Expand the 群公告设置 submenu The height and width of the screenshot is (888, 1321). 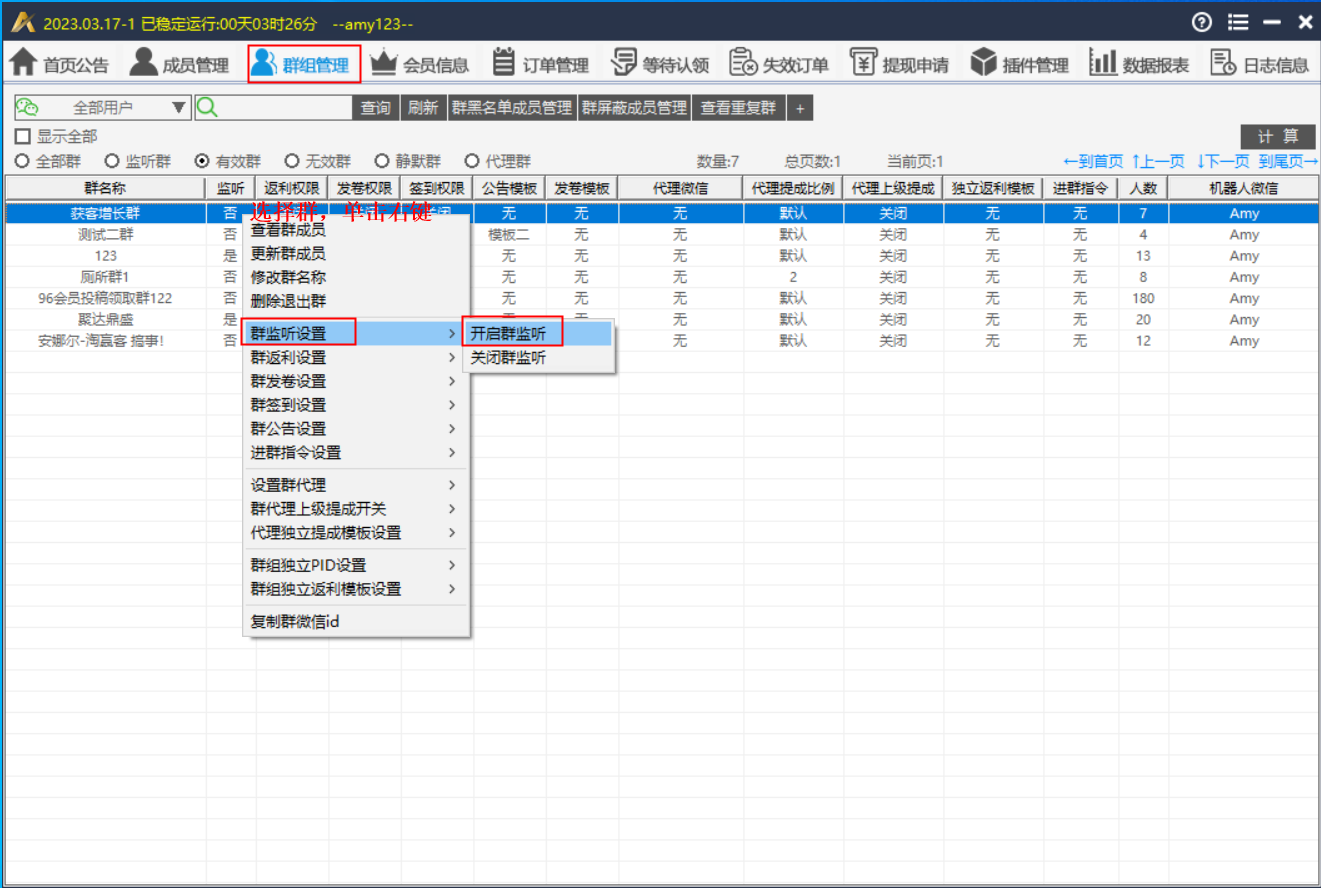(x=356, y=429)
